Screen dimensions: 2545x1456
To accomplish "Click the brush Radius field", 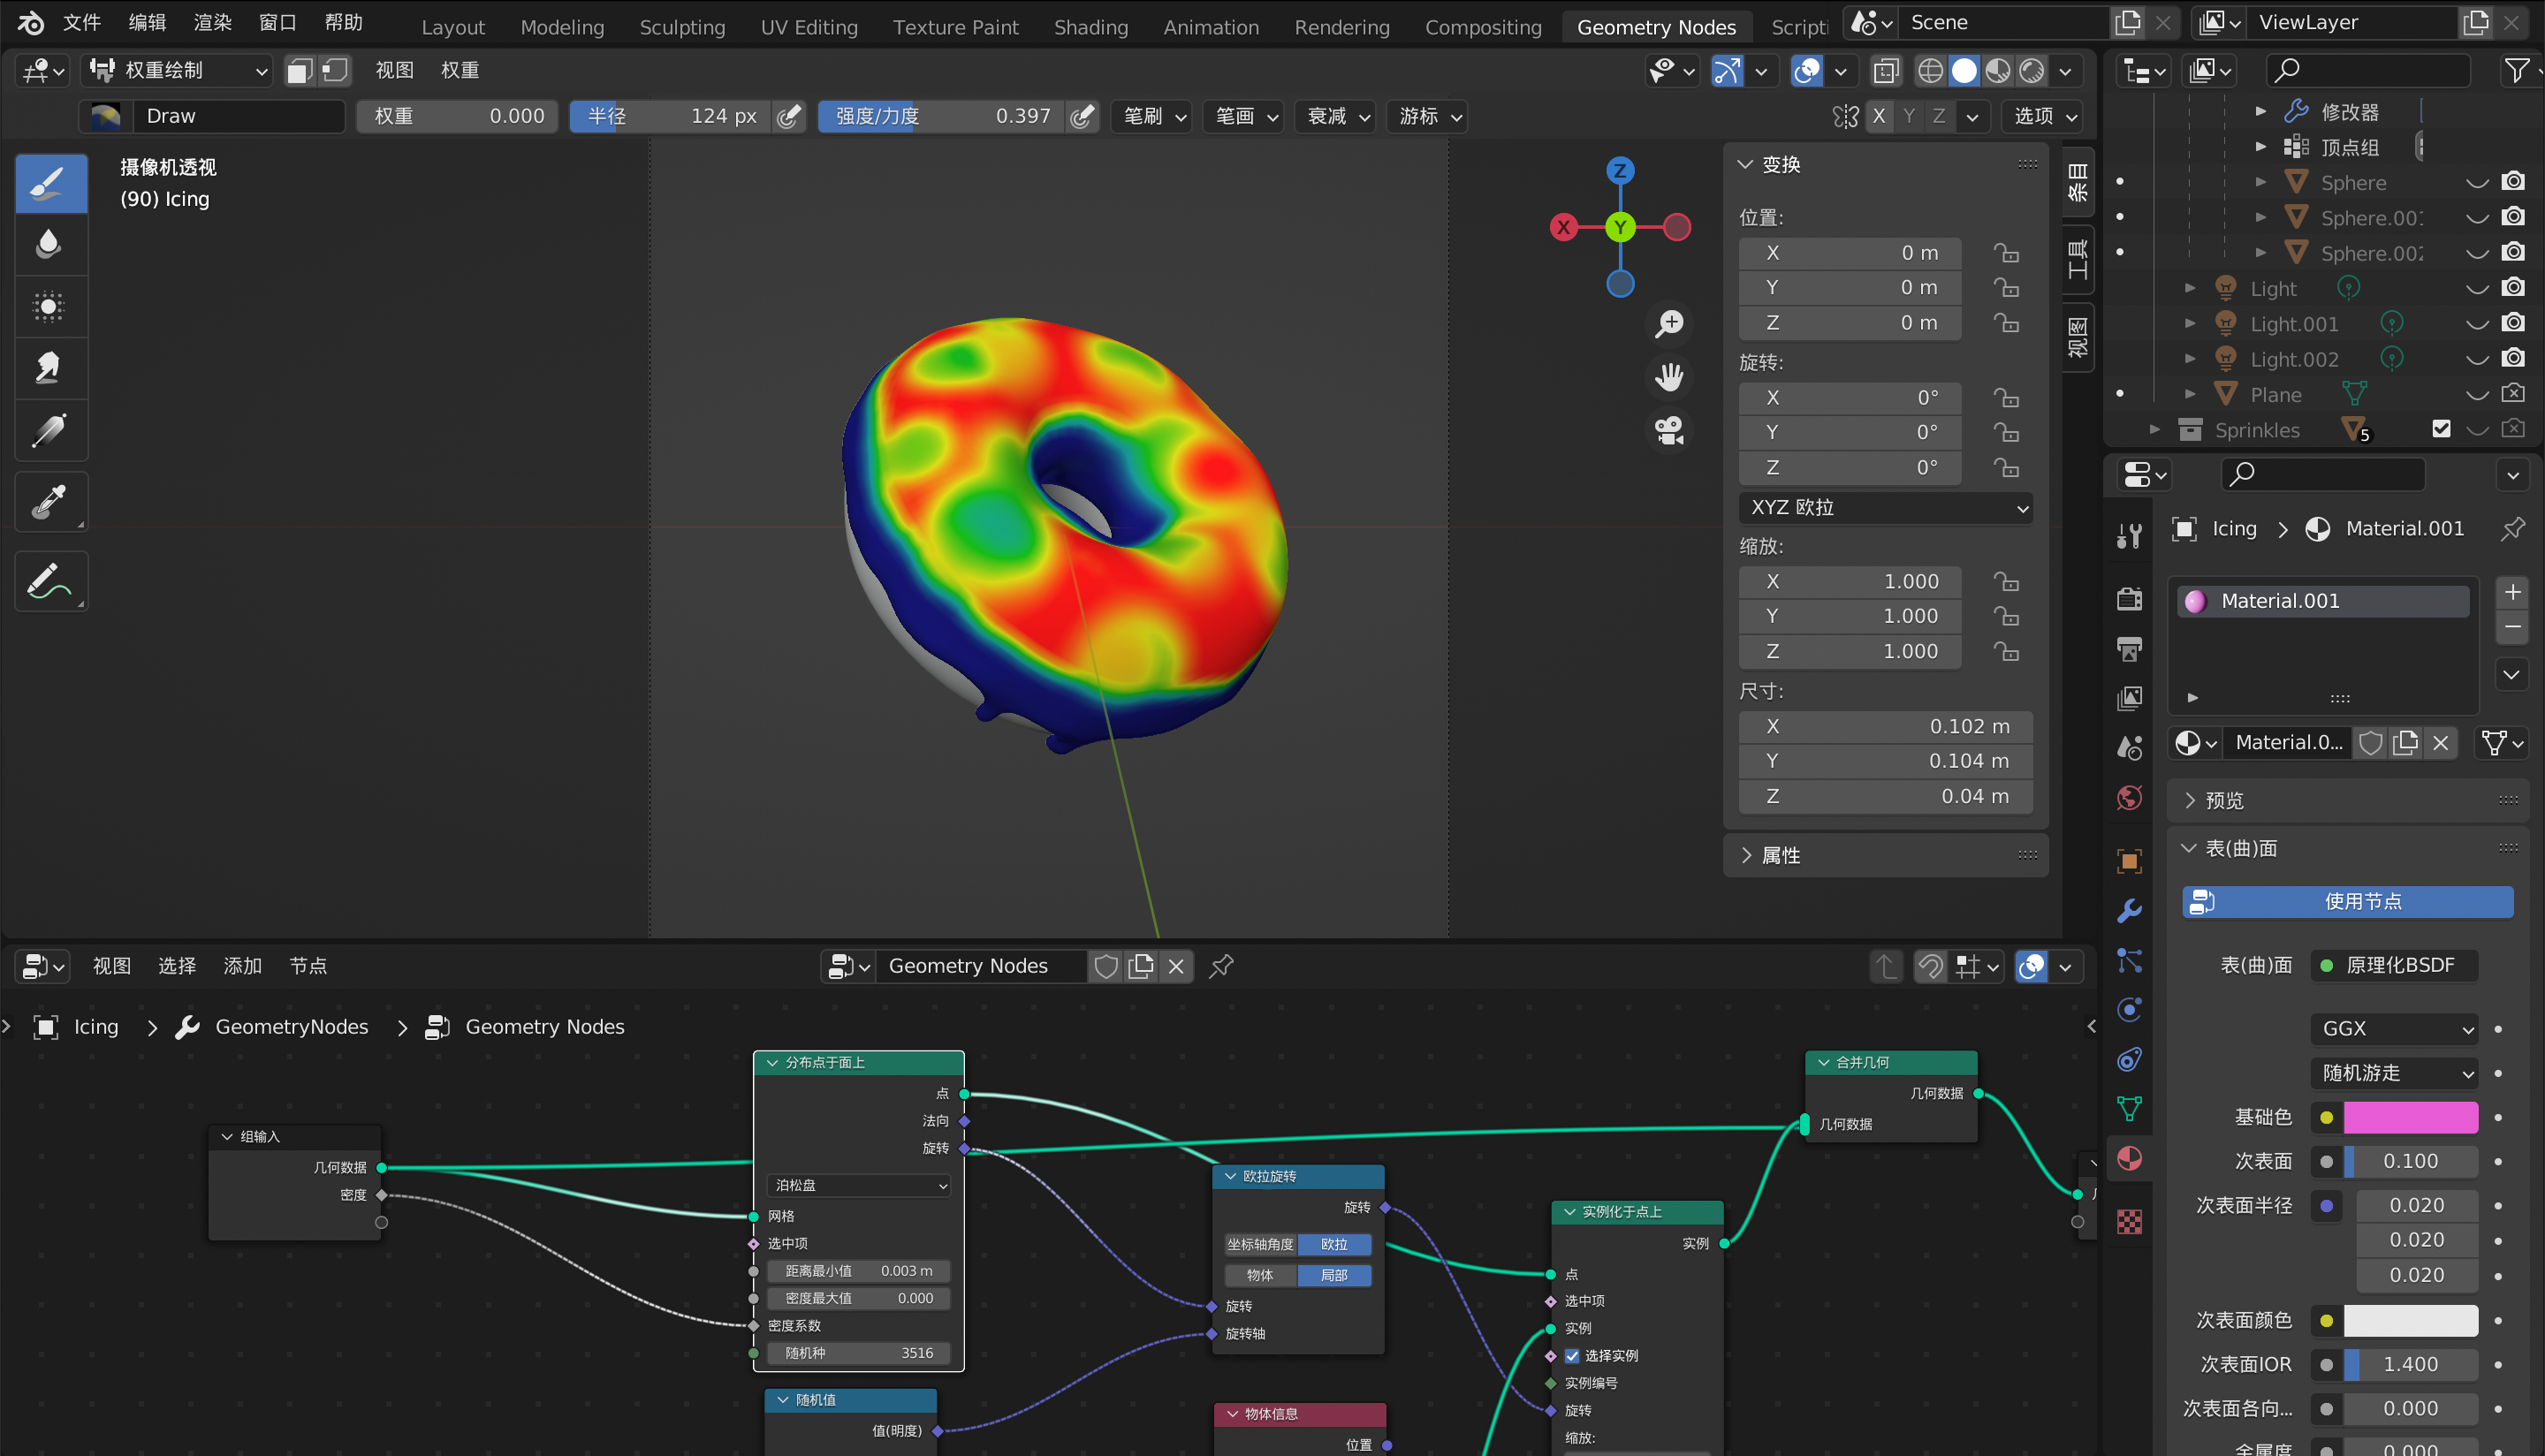I will pyautogui.click(x=670, y=116).
